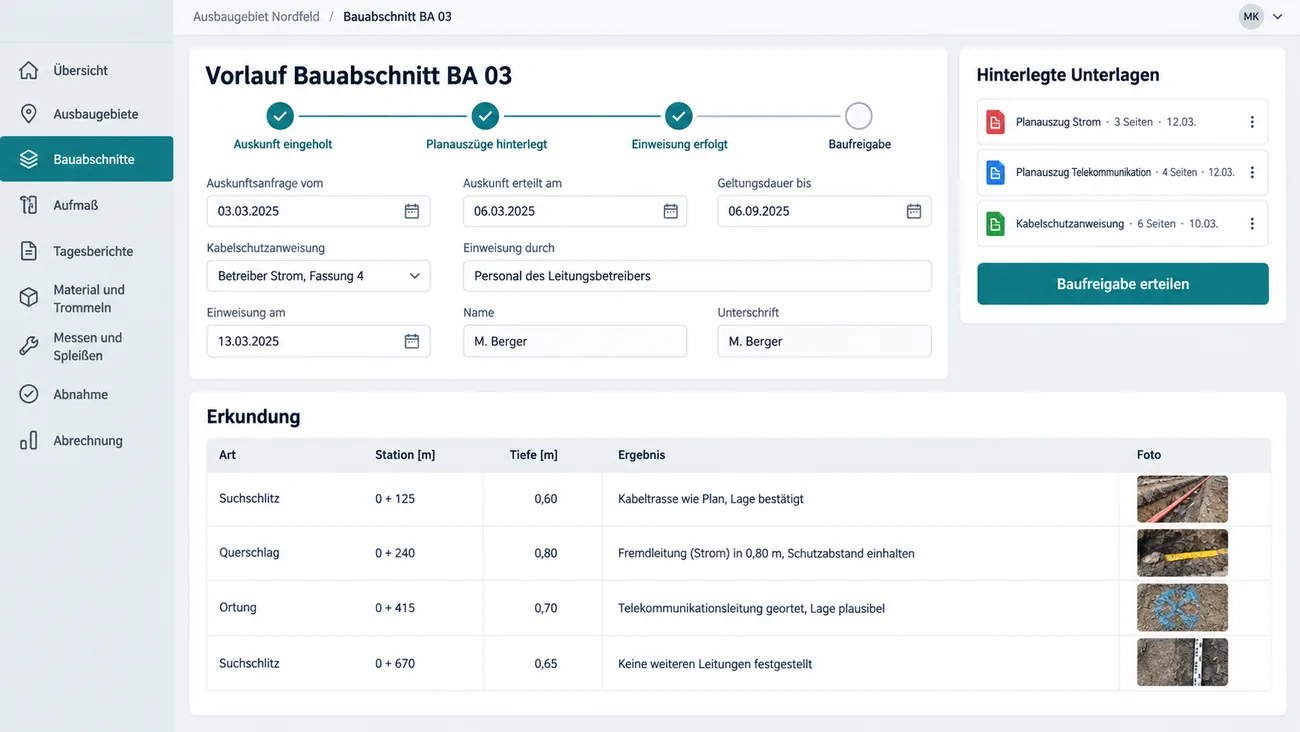Viewport: 1300px width, 732px height.
Task: Click the Messen und Spleißen wrench icon
Action: pyautogui.click(x=29, y=346)
